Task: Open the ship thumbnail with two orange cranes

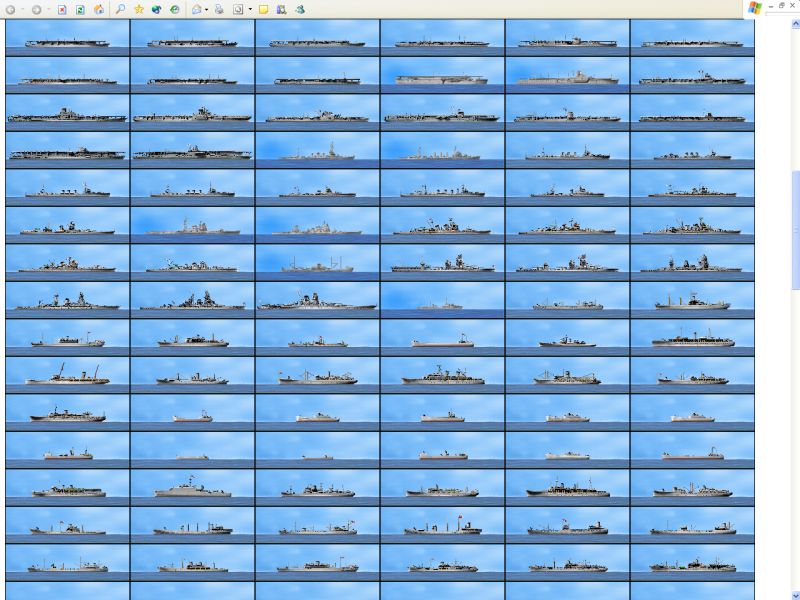Action: [x=67, y=374]
